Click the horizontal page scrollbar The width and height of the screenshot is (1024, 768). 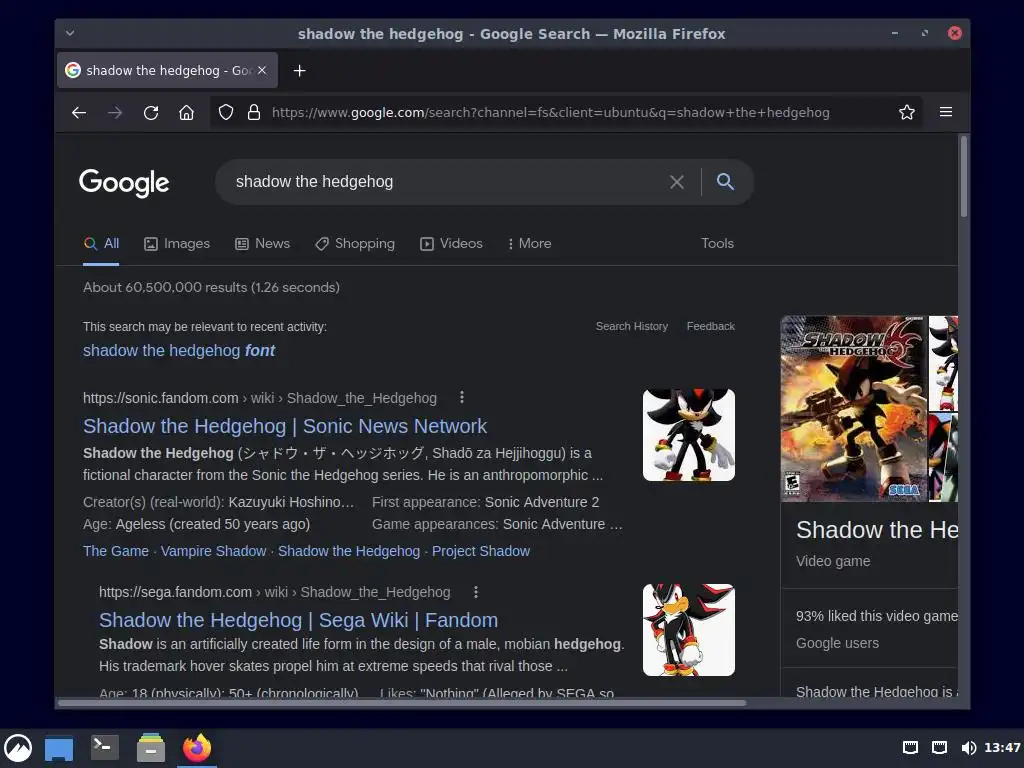pyautogui.click(x=402, y=703)
